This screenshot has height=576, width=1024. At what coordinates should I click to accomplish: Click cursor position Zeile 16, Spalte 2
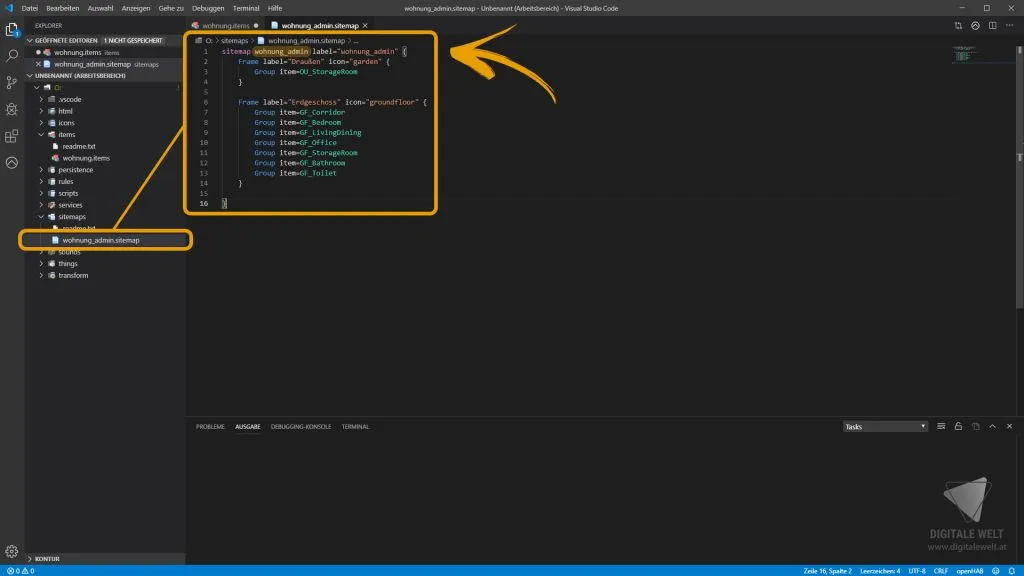(x=827, y=571)
